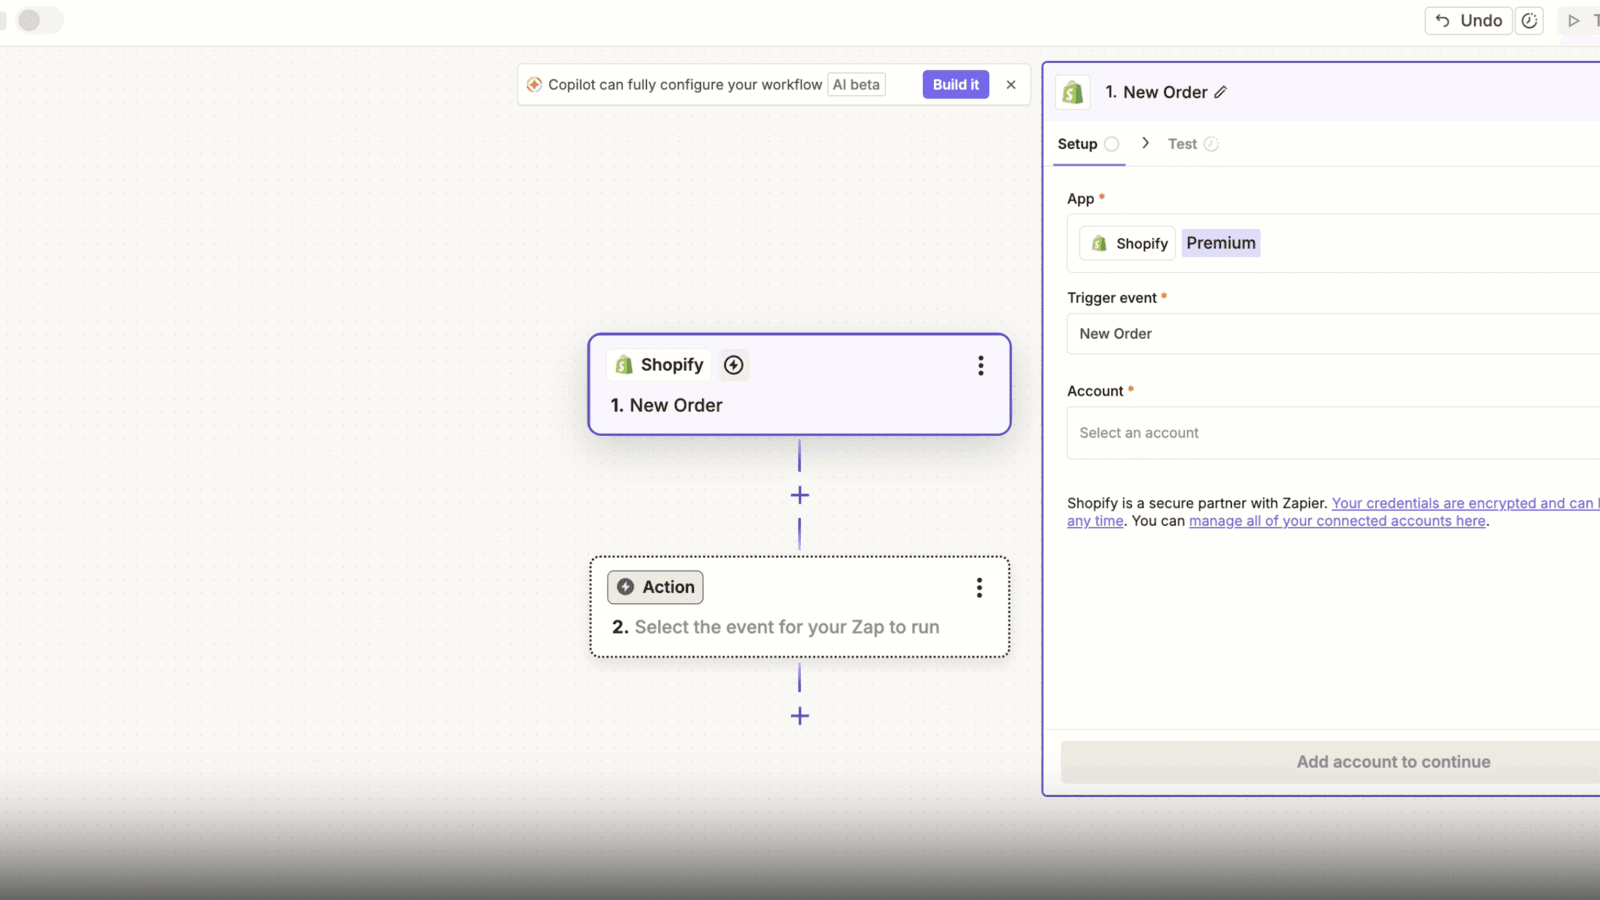
Task: Click the Copilot sparkle icon in the banner
Action: [x=535, y=84]
